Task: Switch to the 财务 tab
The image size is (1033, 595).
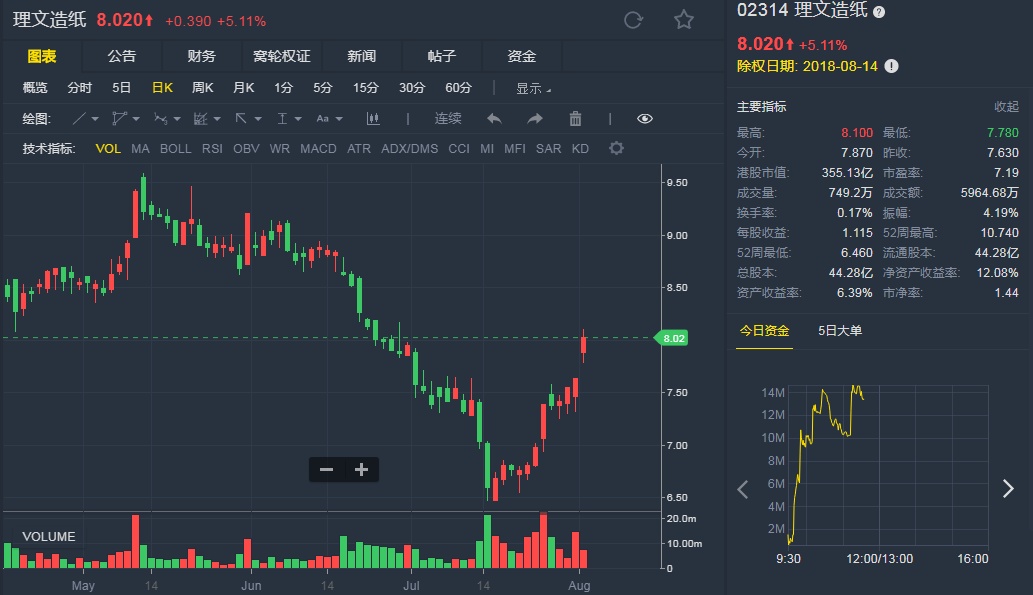Action: coord(201,56)
